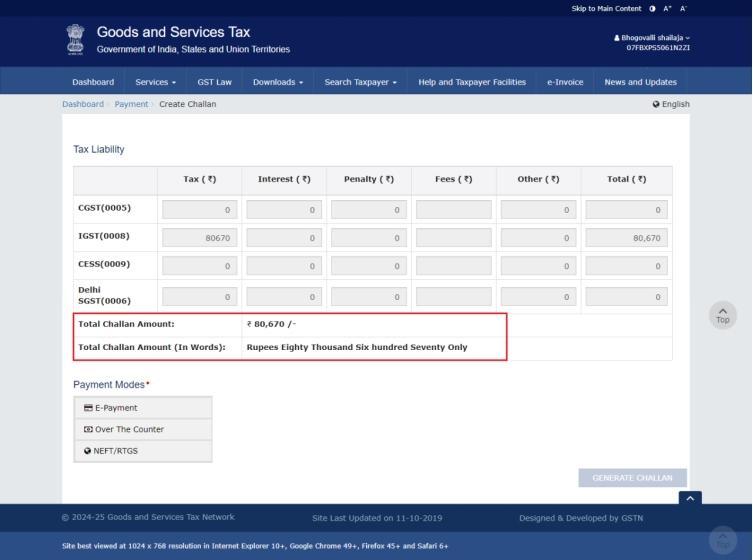Expand the Search Taxpayer menu
Screen dimensions: 753x560
point(361,82)
